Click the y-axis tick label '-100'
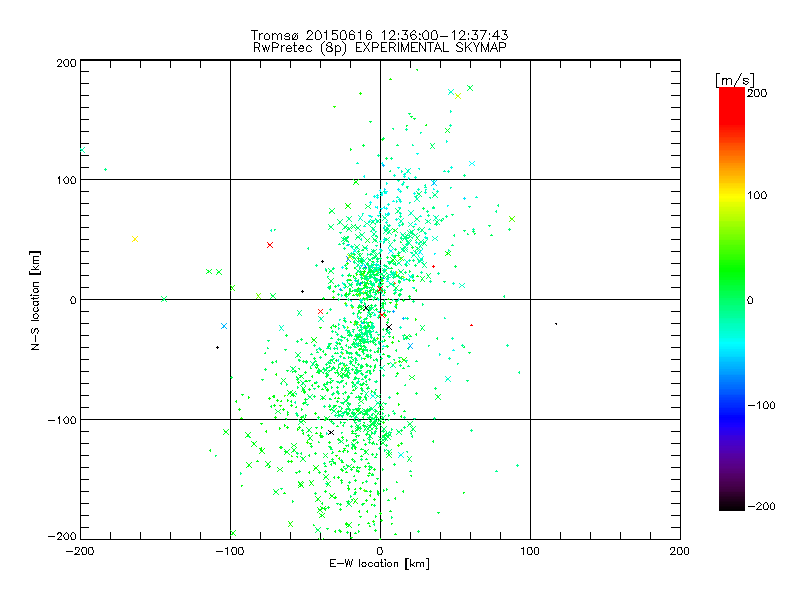Viewport: 800px width, 600px height. click(62, 420)
